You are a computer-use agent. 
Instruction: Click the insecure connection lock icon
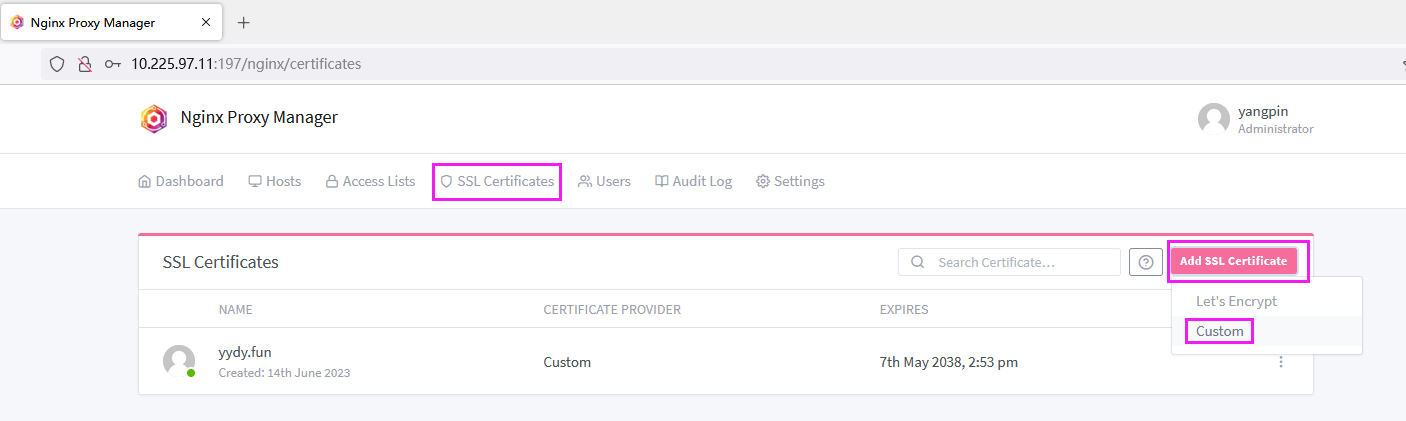(x=85, y=64)
